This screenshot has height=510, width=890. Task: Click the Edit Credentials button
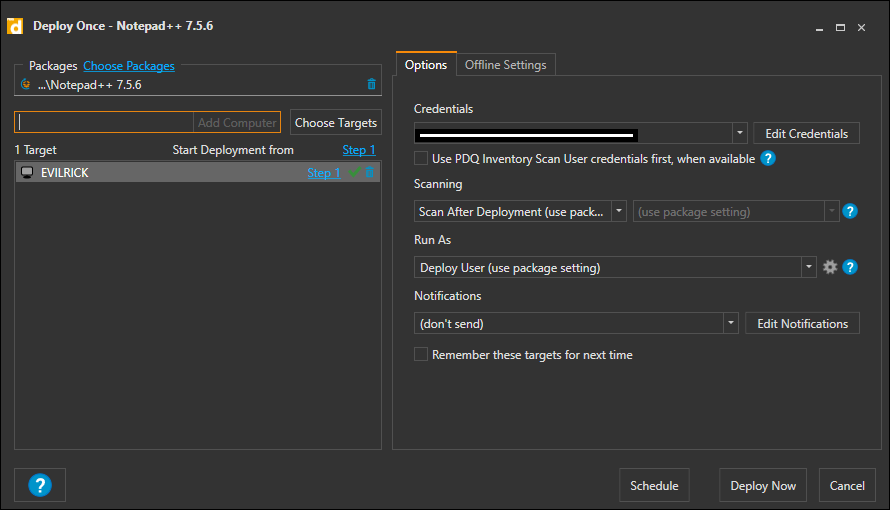tap(806, 133)
